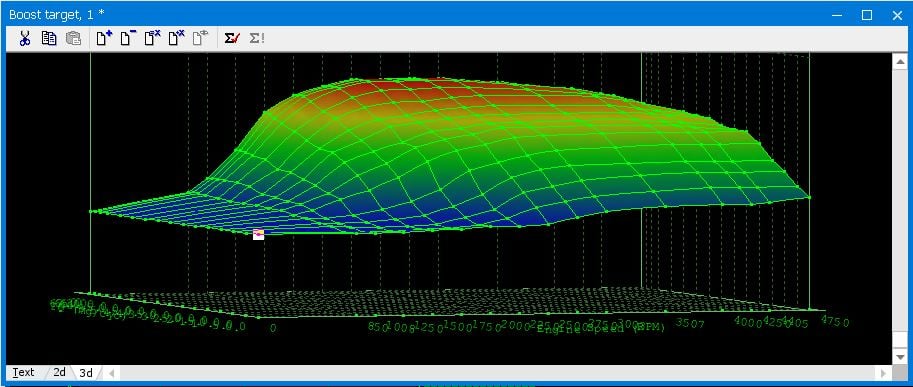Screen dimensions: 913x387
Task: Click the horizontal scrollbar left arrow
Action: [111, 373]
